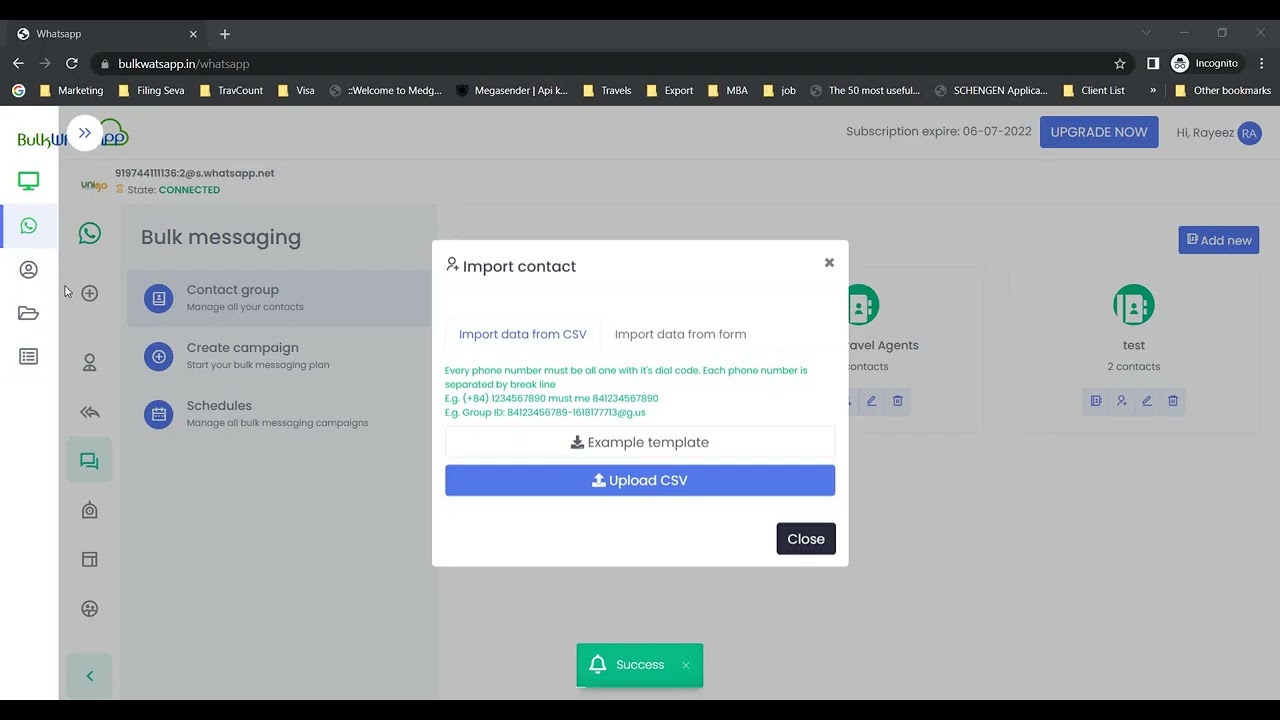Viewport: 1280px width, 720px height.
Task: Toggle the Chrome side panel icon
Action: pyautogui.click(x=1153, y=63)
